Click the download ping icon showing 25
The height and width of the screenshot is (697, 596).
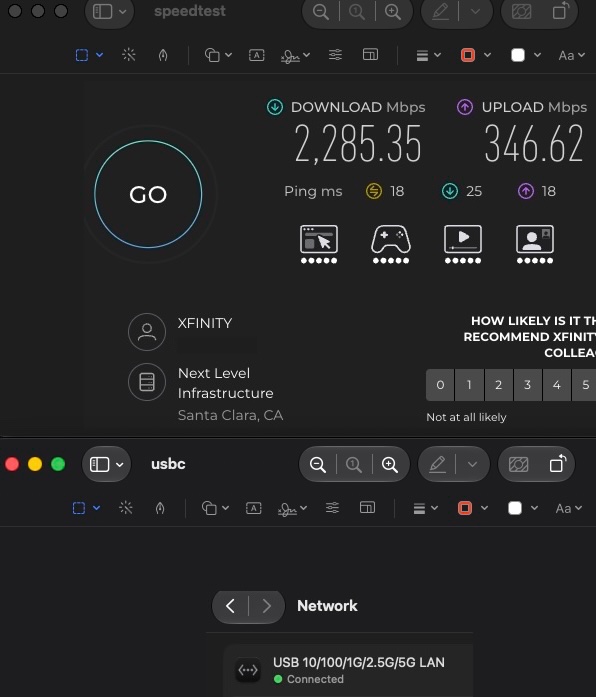(x=450, y=191)
